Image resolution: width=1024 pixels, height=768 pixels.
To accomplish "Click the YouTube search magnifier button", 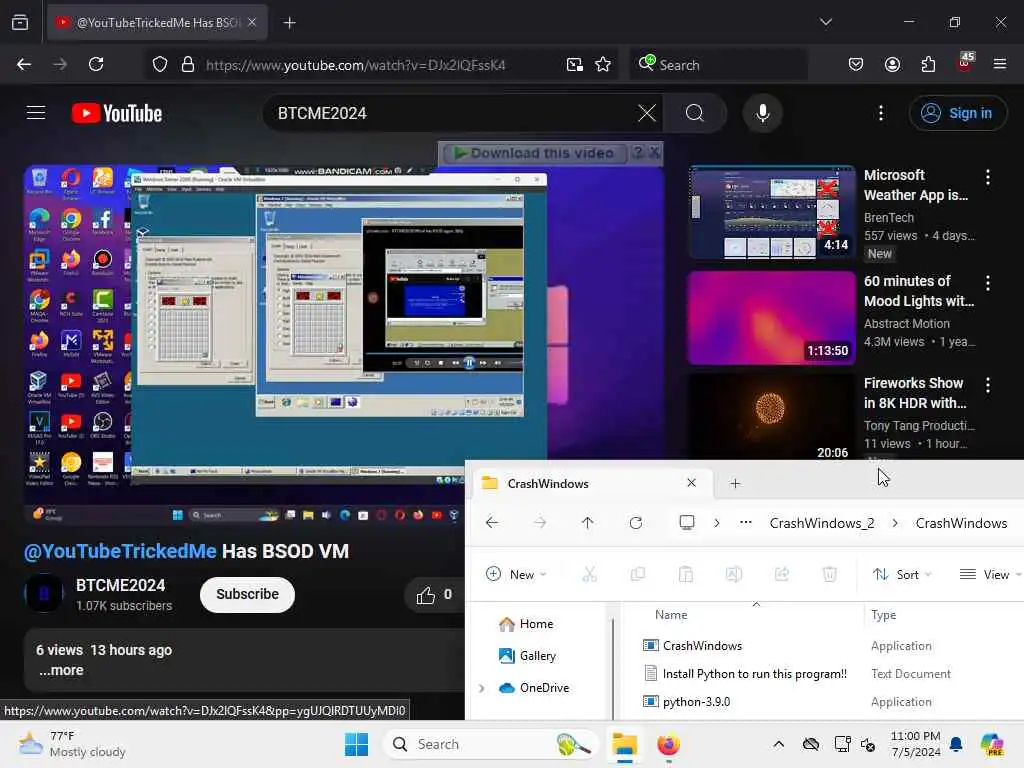I will coord(695,113).
